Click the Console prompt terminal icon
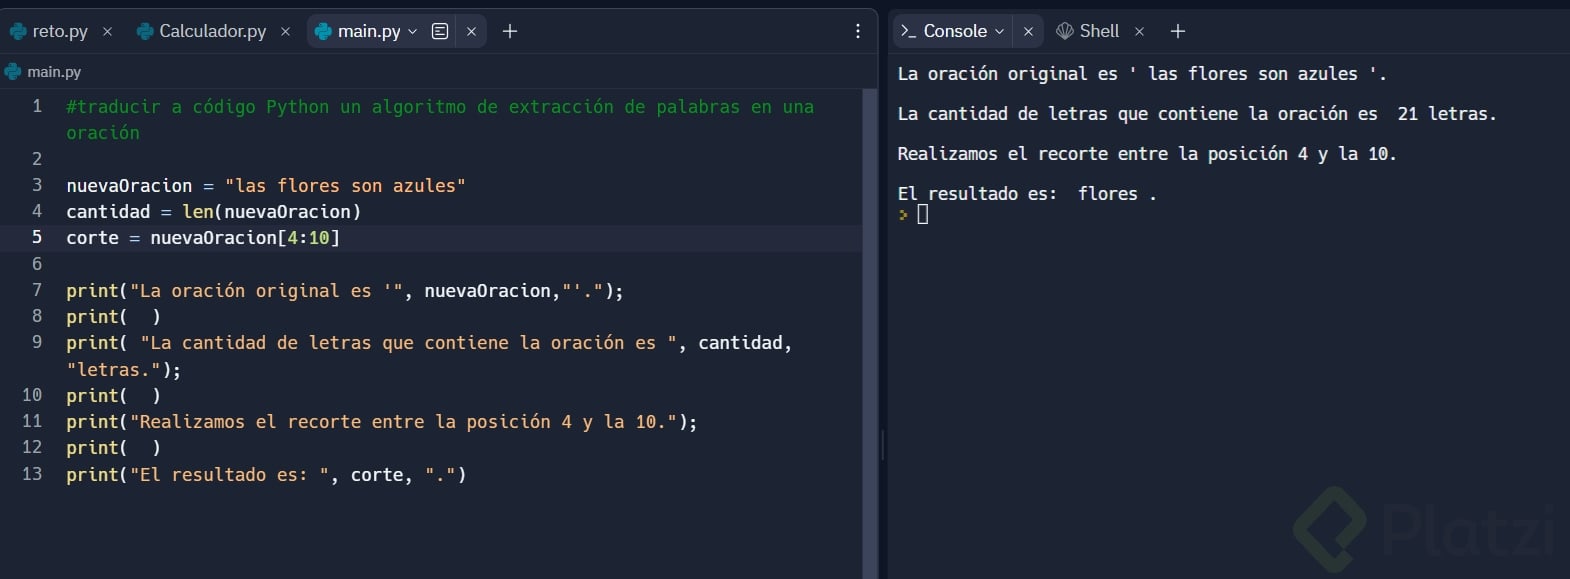1570x579 pixels. click(908, 31)
